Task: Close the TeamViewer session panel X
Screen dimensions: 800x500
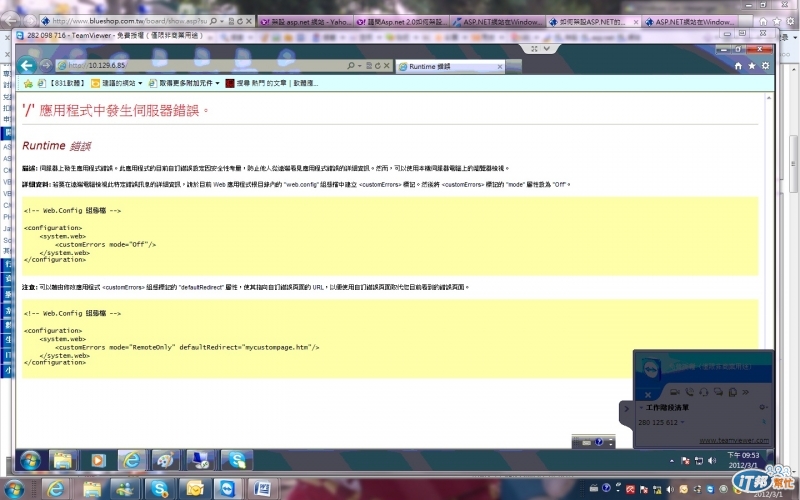Action: (648, 395)
